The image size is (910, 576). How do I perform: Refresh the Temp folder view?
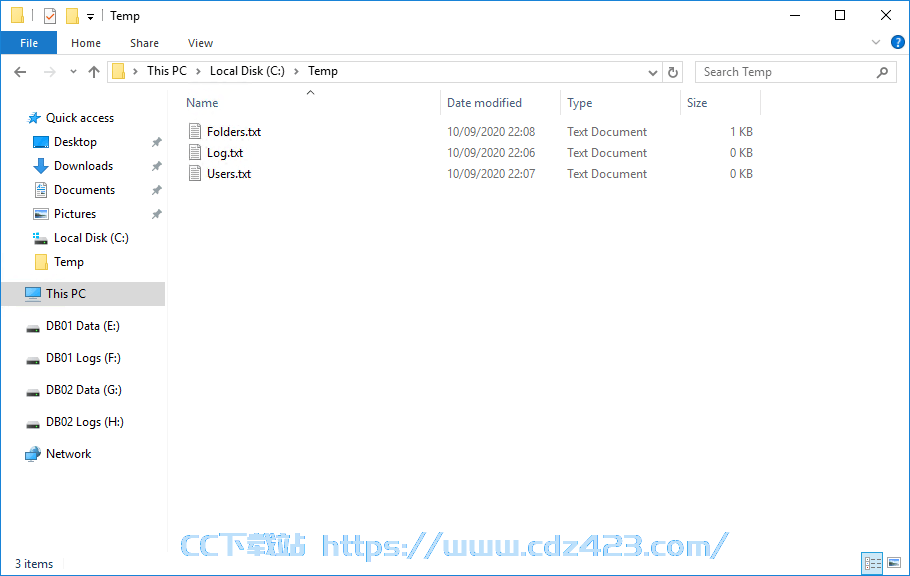tap(673, 72)
